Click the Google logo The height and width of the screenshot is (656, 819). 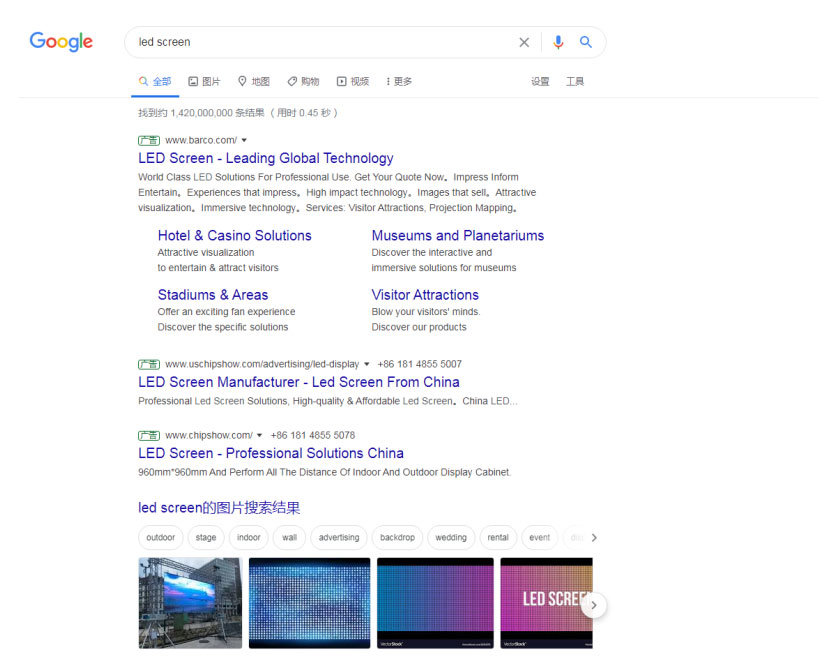(x=60, y=42)
